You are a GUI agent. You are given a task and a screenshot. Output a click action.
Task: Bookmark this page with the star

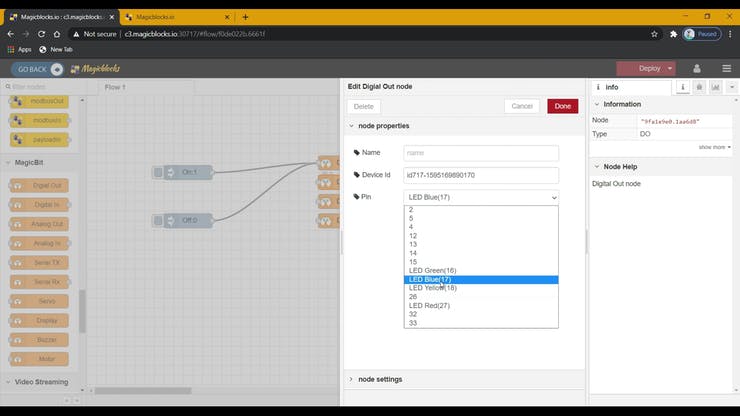pos(654,34)
